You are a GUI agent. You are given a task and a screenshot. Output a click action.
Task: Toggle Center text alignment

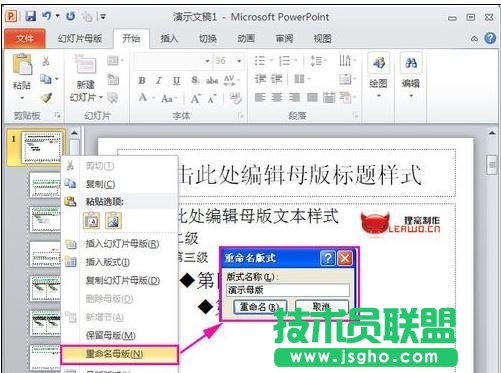(277, 97)
